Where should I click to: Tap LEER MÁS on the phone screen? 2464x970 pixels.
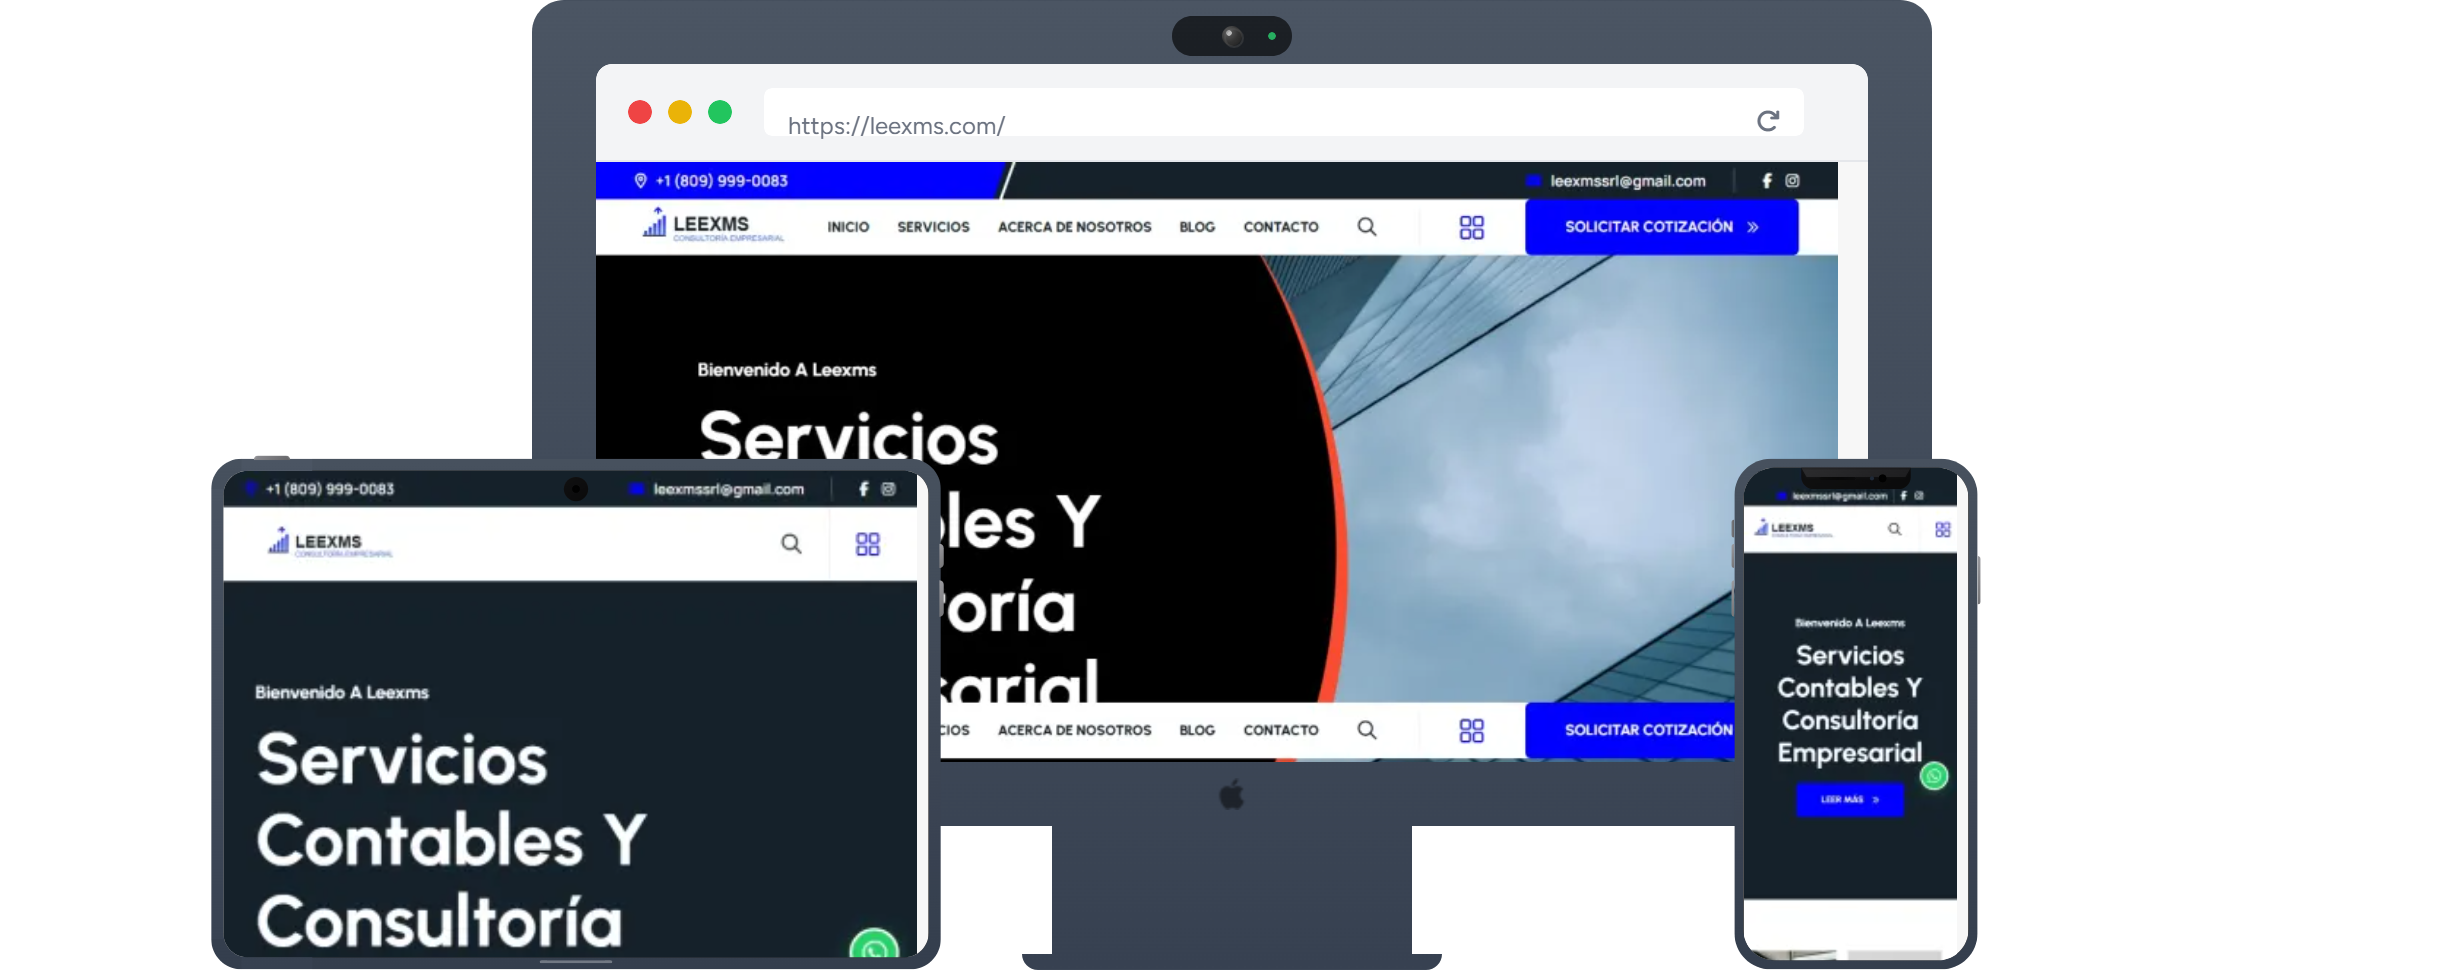tap(1849, 799)
